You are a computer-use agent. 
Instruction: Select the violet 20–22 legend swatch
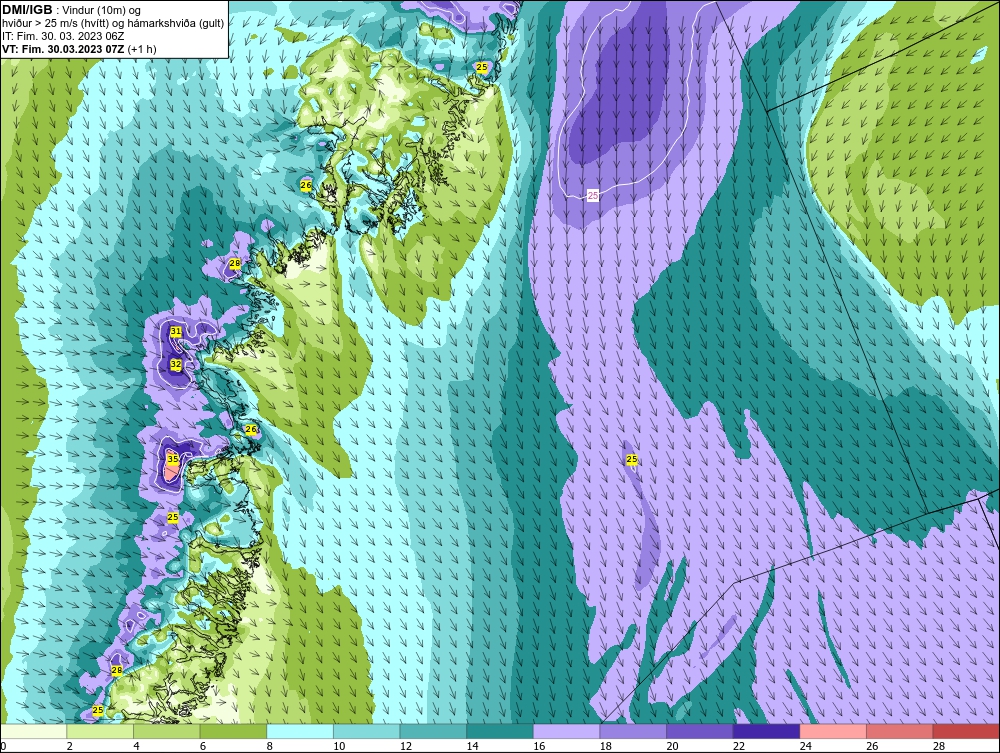coord(700,731)
